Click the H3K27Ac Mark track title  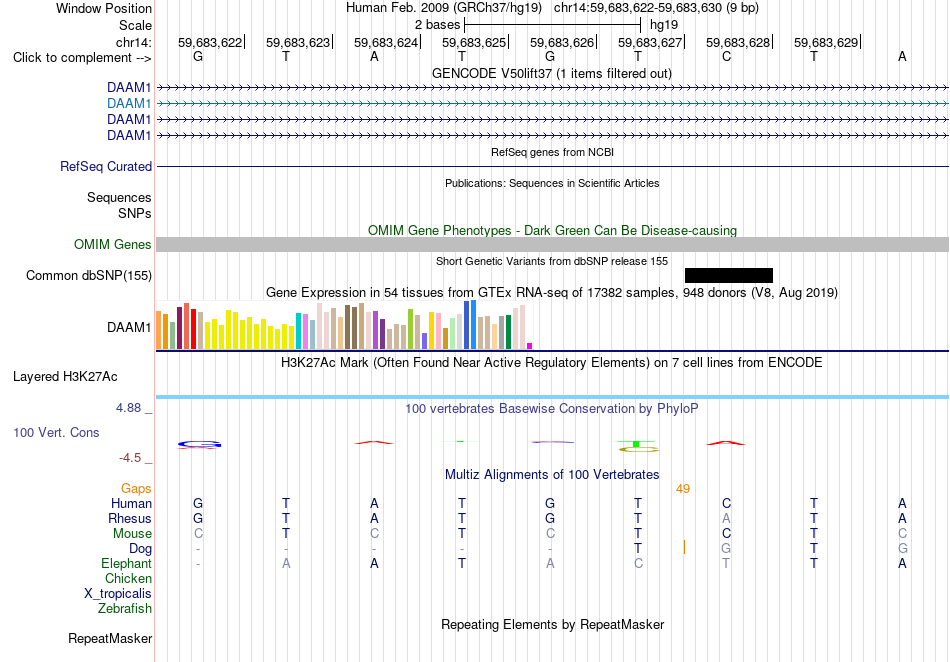[552, 363]
